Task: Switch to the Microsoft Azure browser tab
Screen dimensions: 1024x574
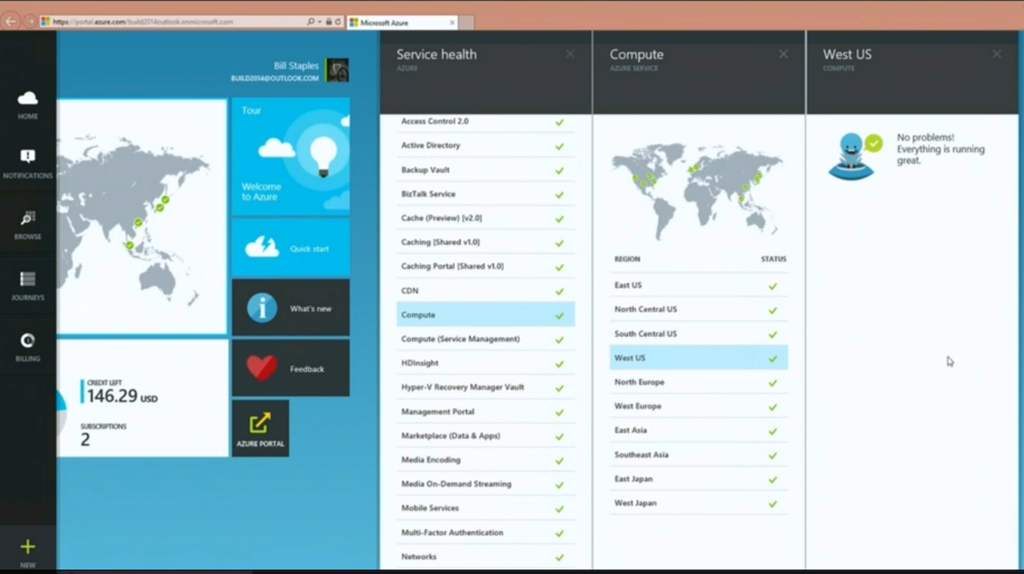Action: point(402,22)
